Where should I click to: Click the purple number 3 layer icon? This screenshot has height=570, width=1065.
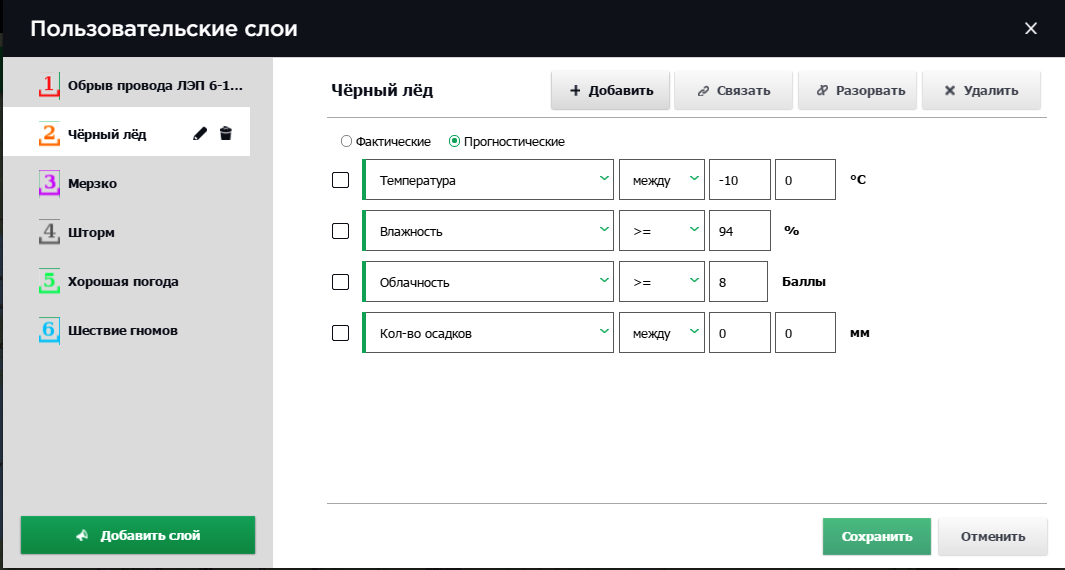click(x=49, y=184)
